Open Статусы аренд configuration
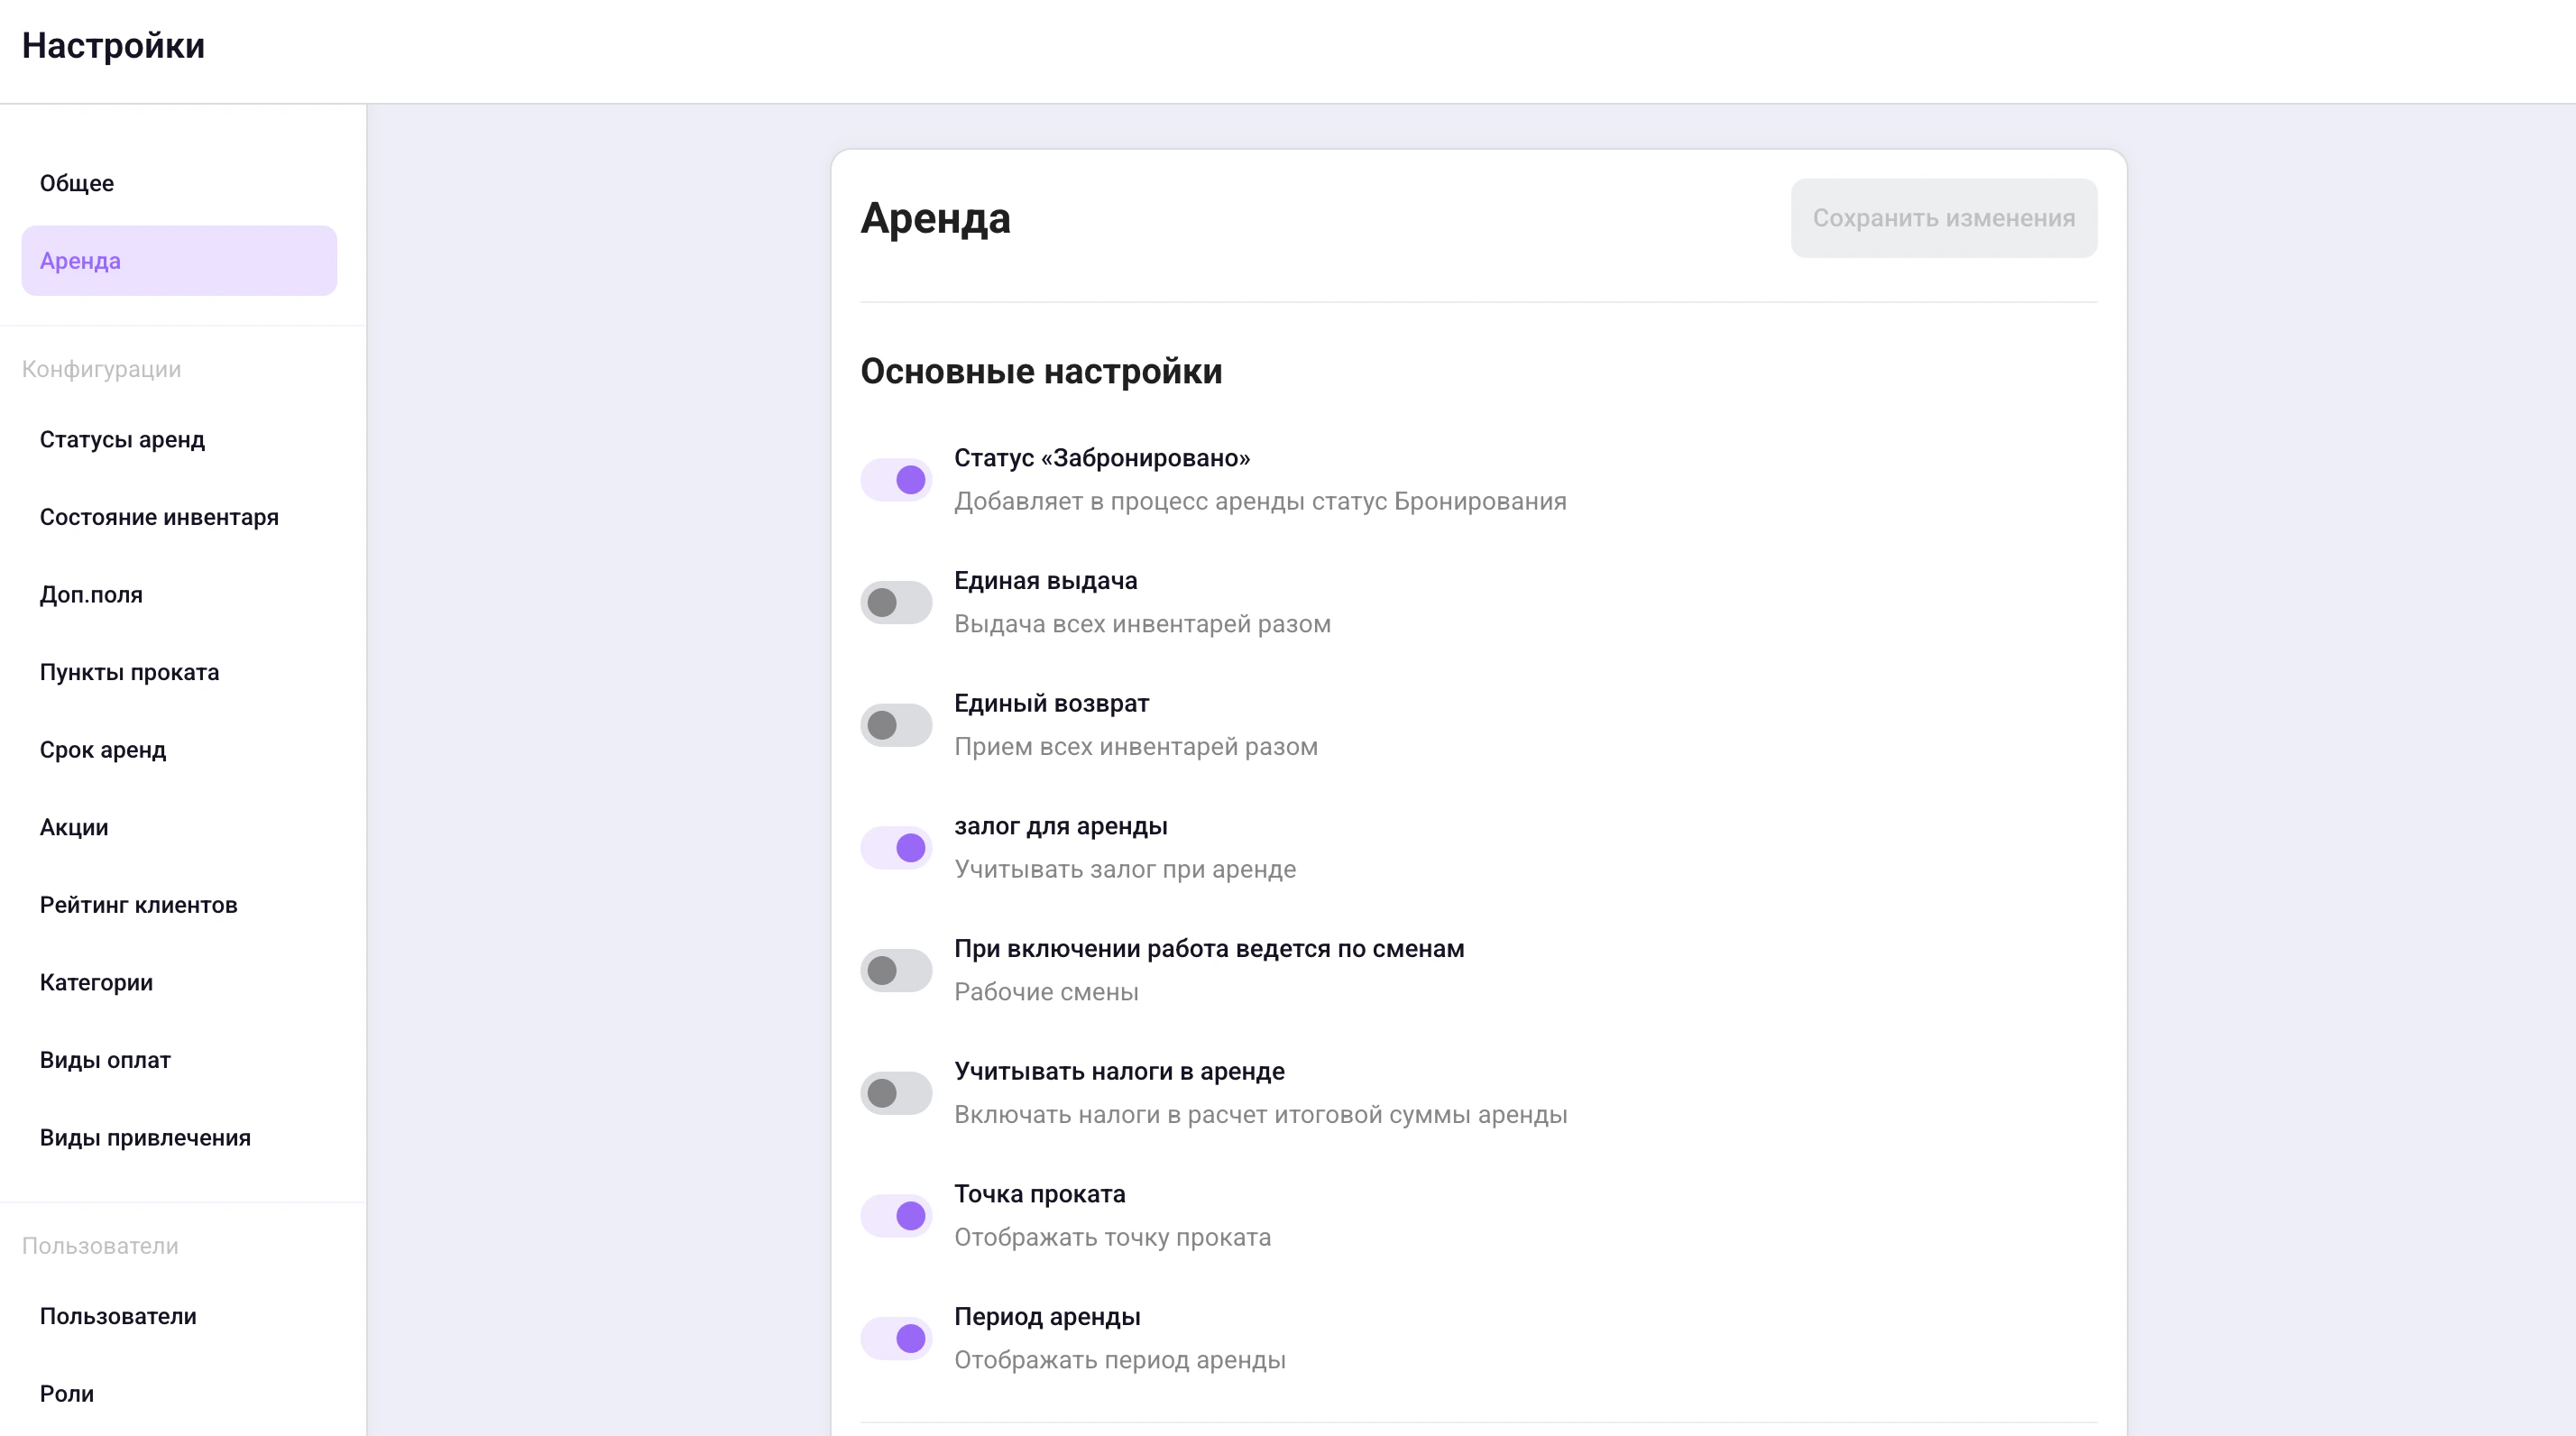 tap(122, 440)
